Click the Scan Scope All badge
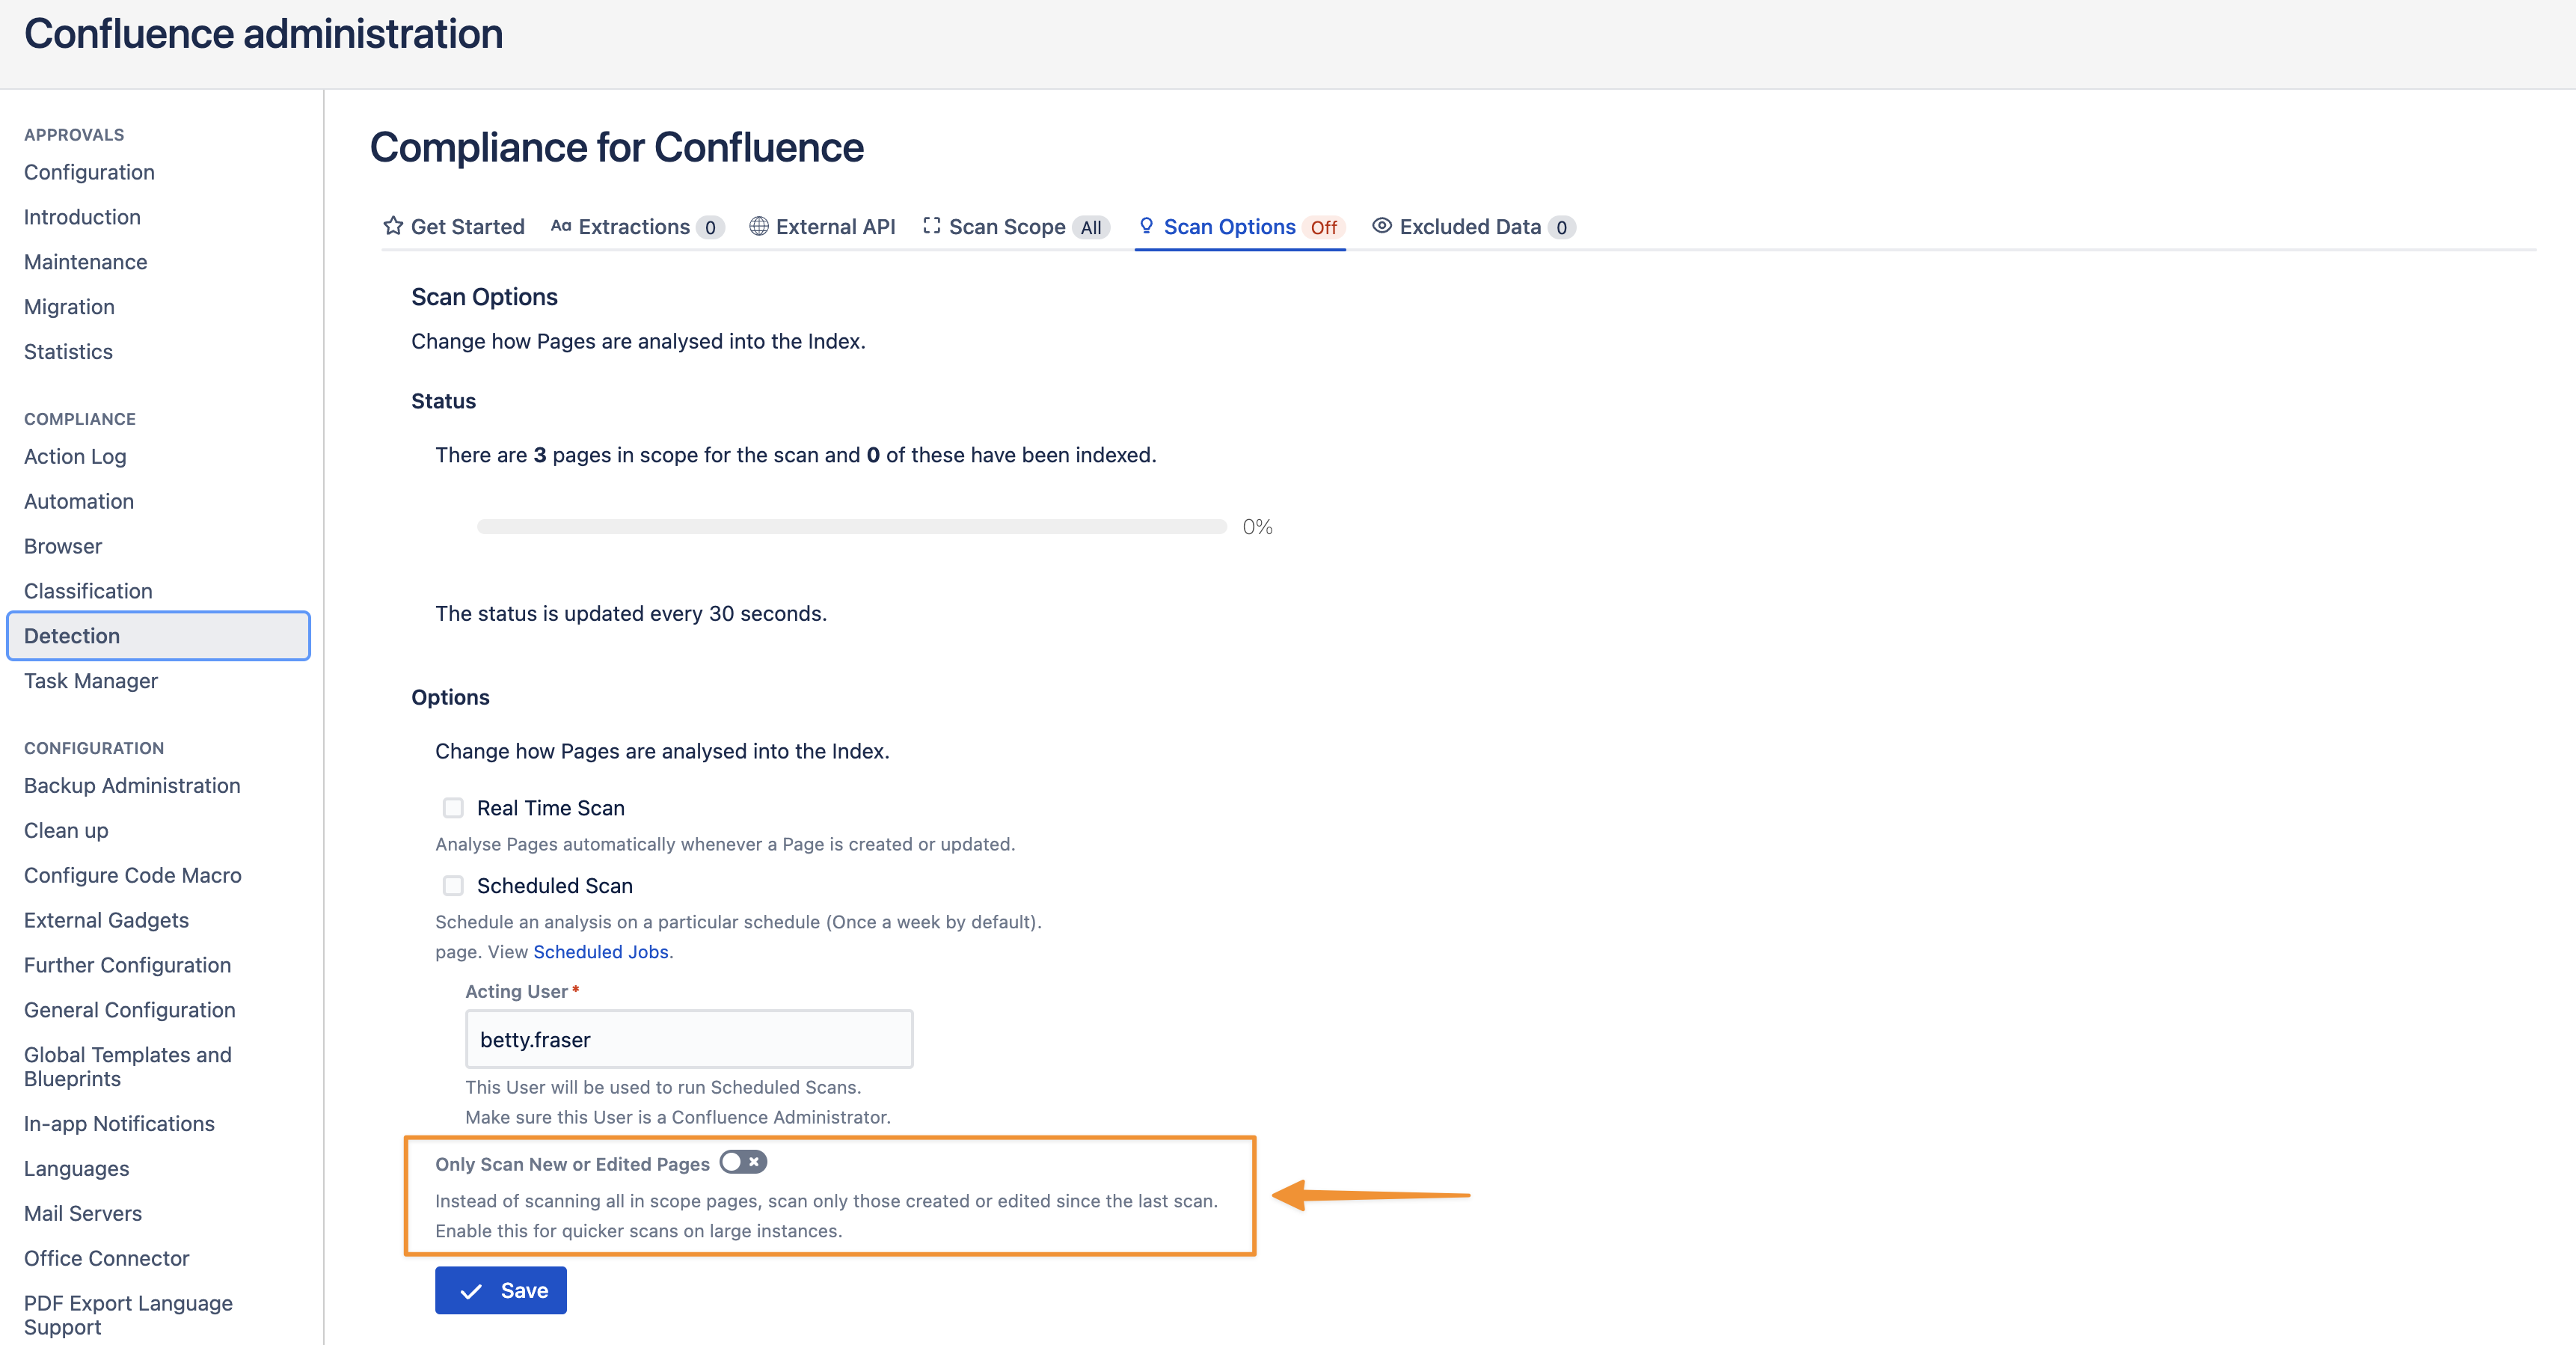The width and height of the screenshot is (2576, 1345). (1091, 228)
